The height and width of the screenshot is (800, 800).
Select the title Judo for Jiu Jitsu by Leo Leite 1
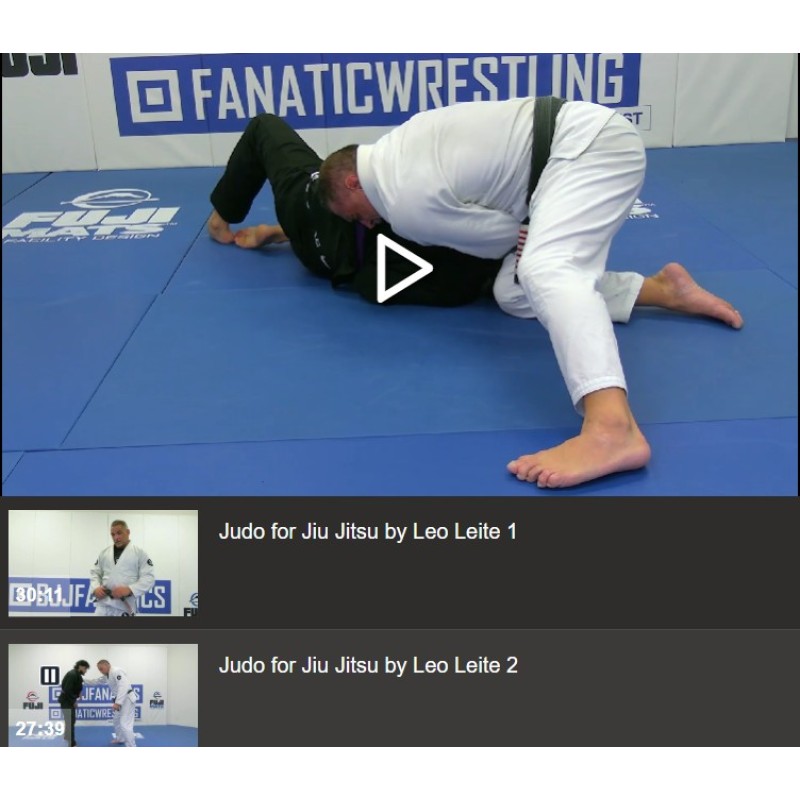click(x=367, y=532)
